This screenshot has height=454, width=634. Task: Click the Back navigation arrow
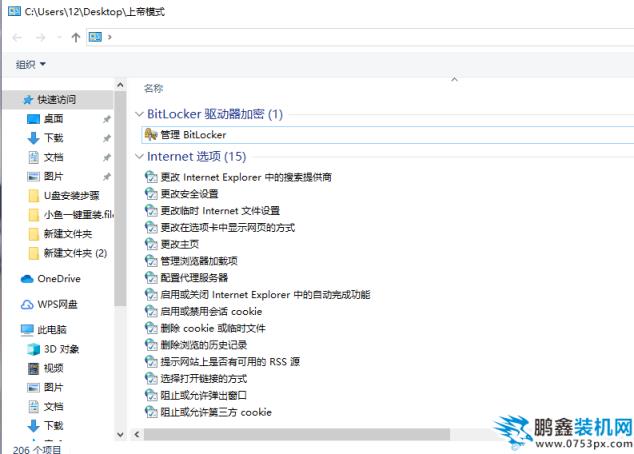pyautogui.click(x=17, y=38)
